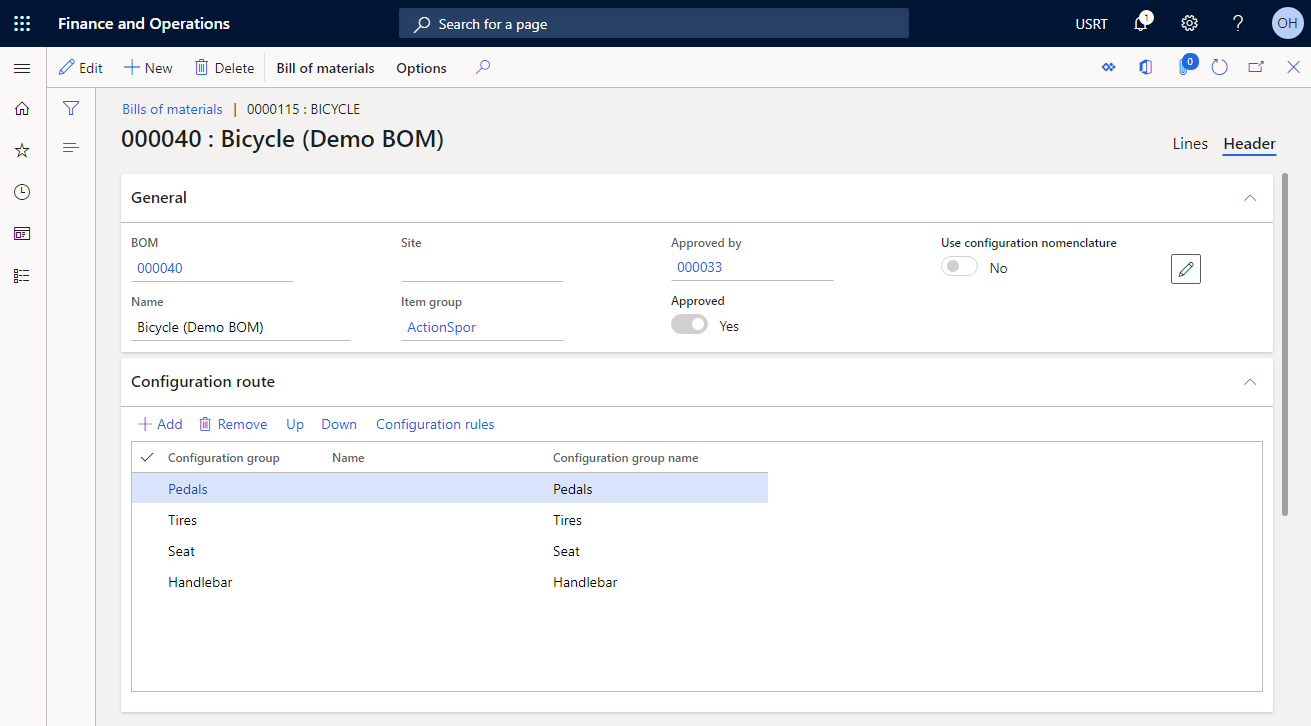Move row Down
Image resolution: width=1311 pixels, height=726 pixels.
pyautogui.click(x=339, y=424)
